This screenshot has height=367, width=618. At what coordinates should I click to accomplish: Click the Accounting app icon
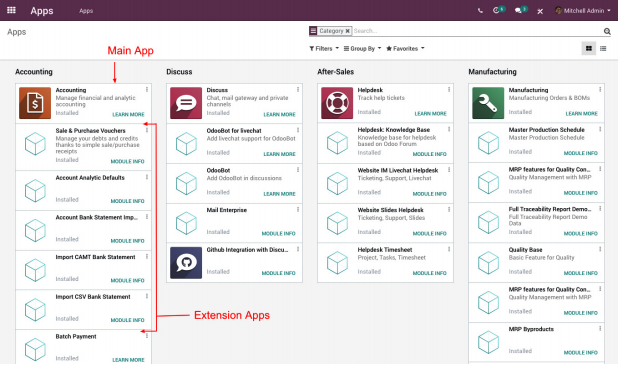point(35,103)
